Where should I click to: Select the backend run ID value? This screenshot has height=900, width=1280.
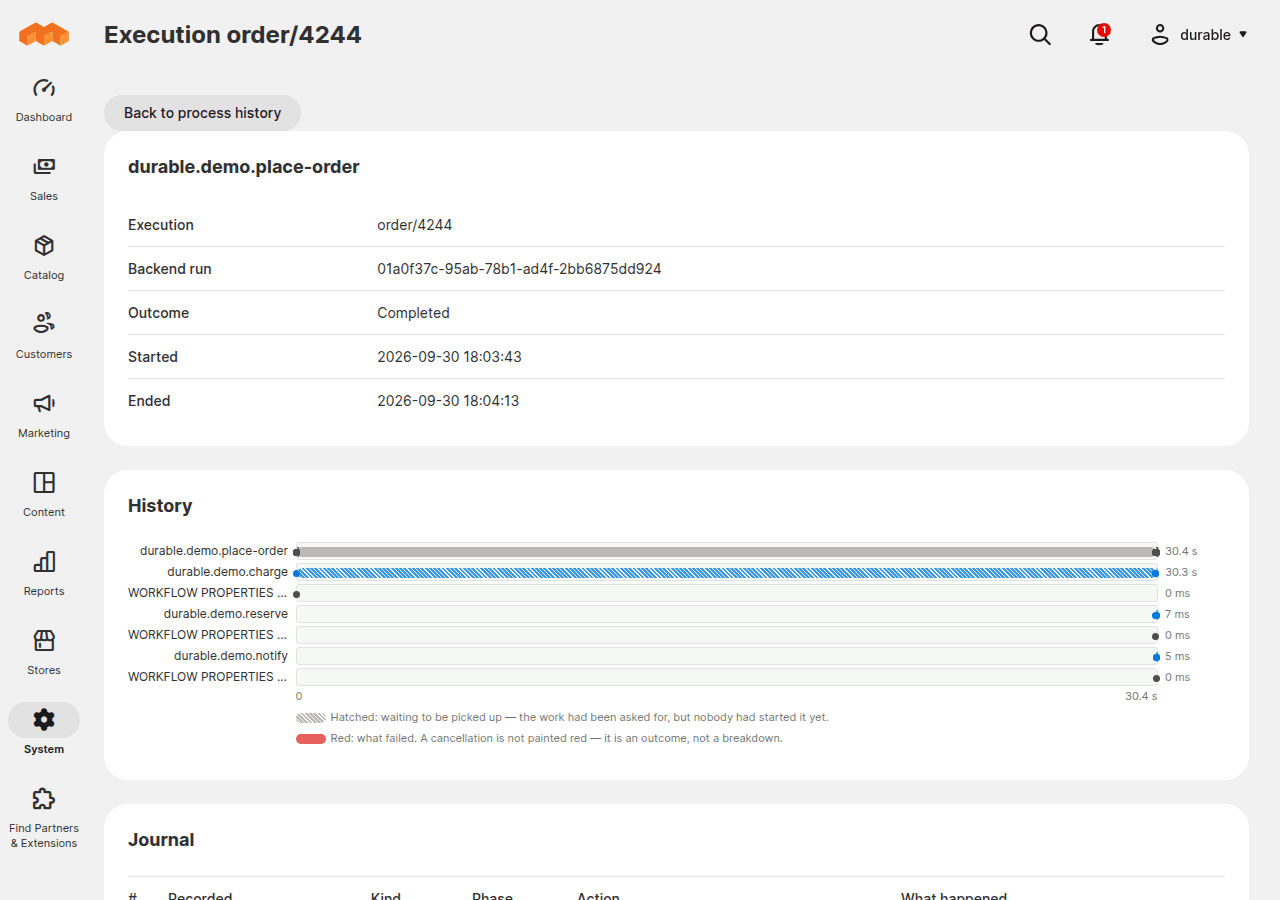519,269
